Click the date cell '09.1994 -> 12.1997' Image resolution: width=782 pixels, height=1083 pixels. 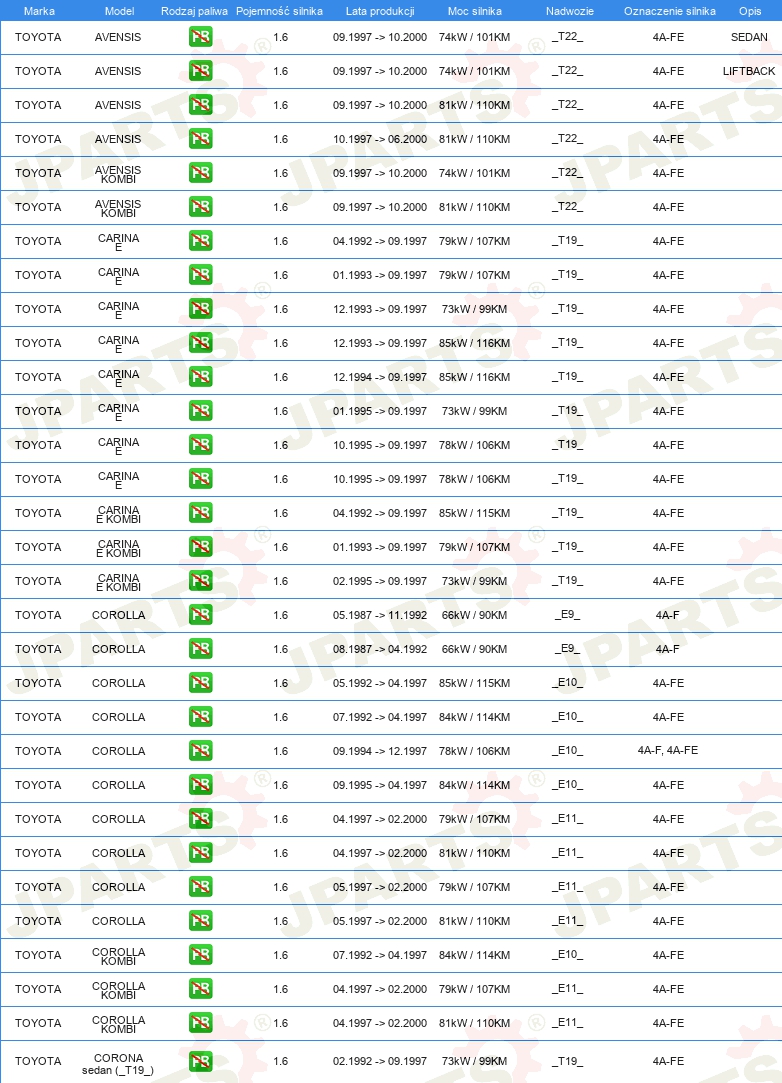tap(380, 751)
